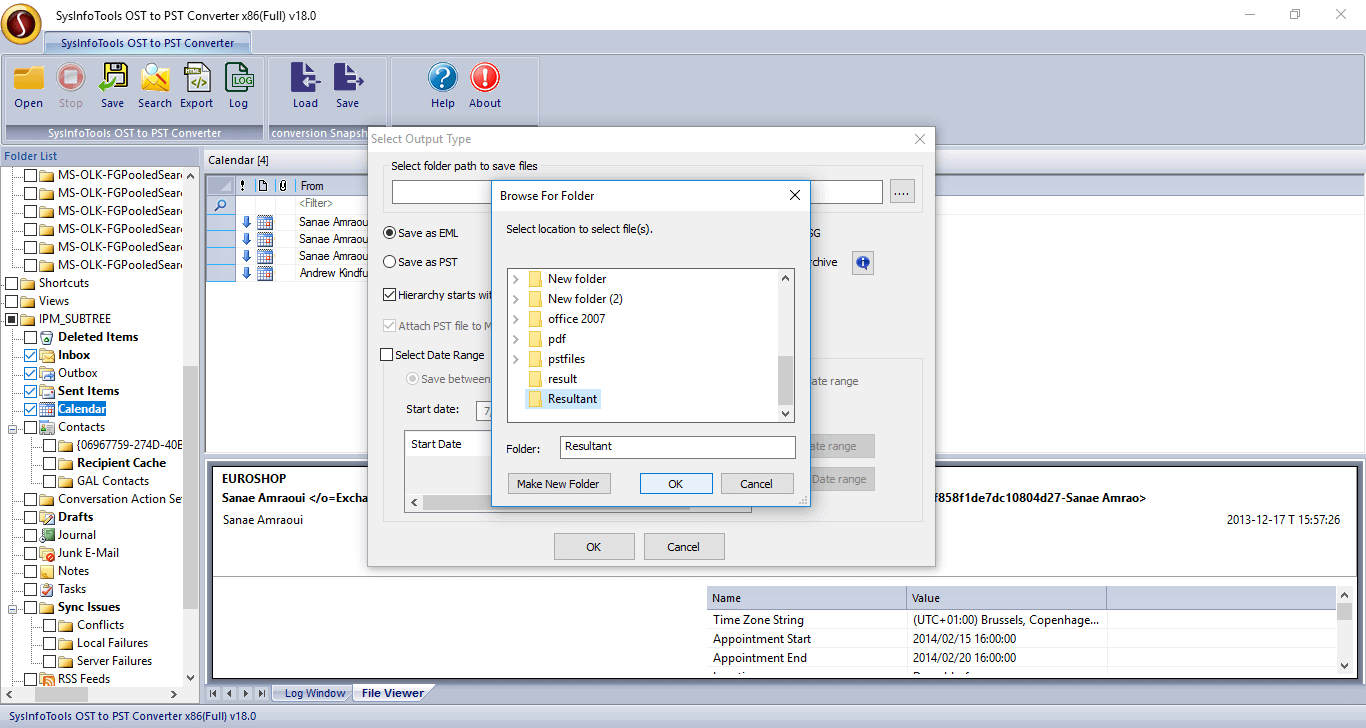Toggle the Hierarchy starts with checkbox
The image size is (1366, 728).
click(390, 295)
